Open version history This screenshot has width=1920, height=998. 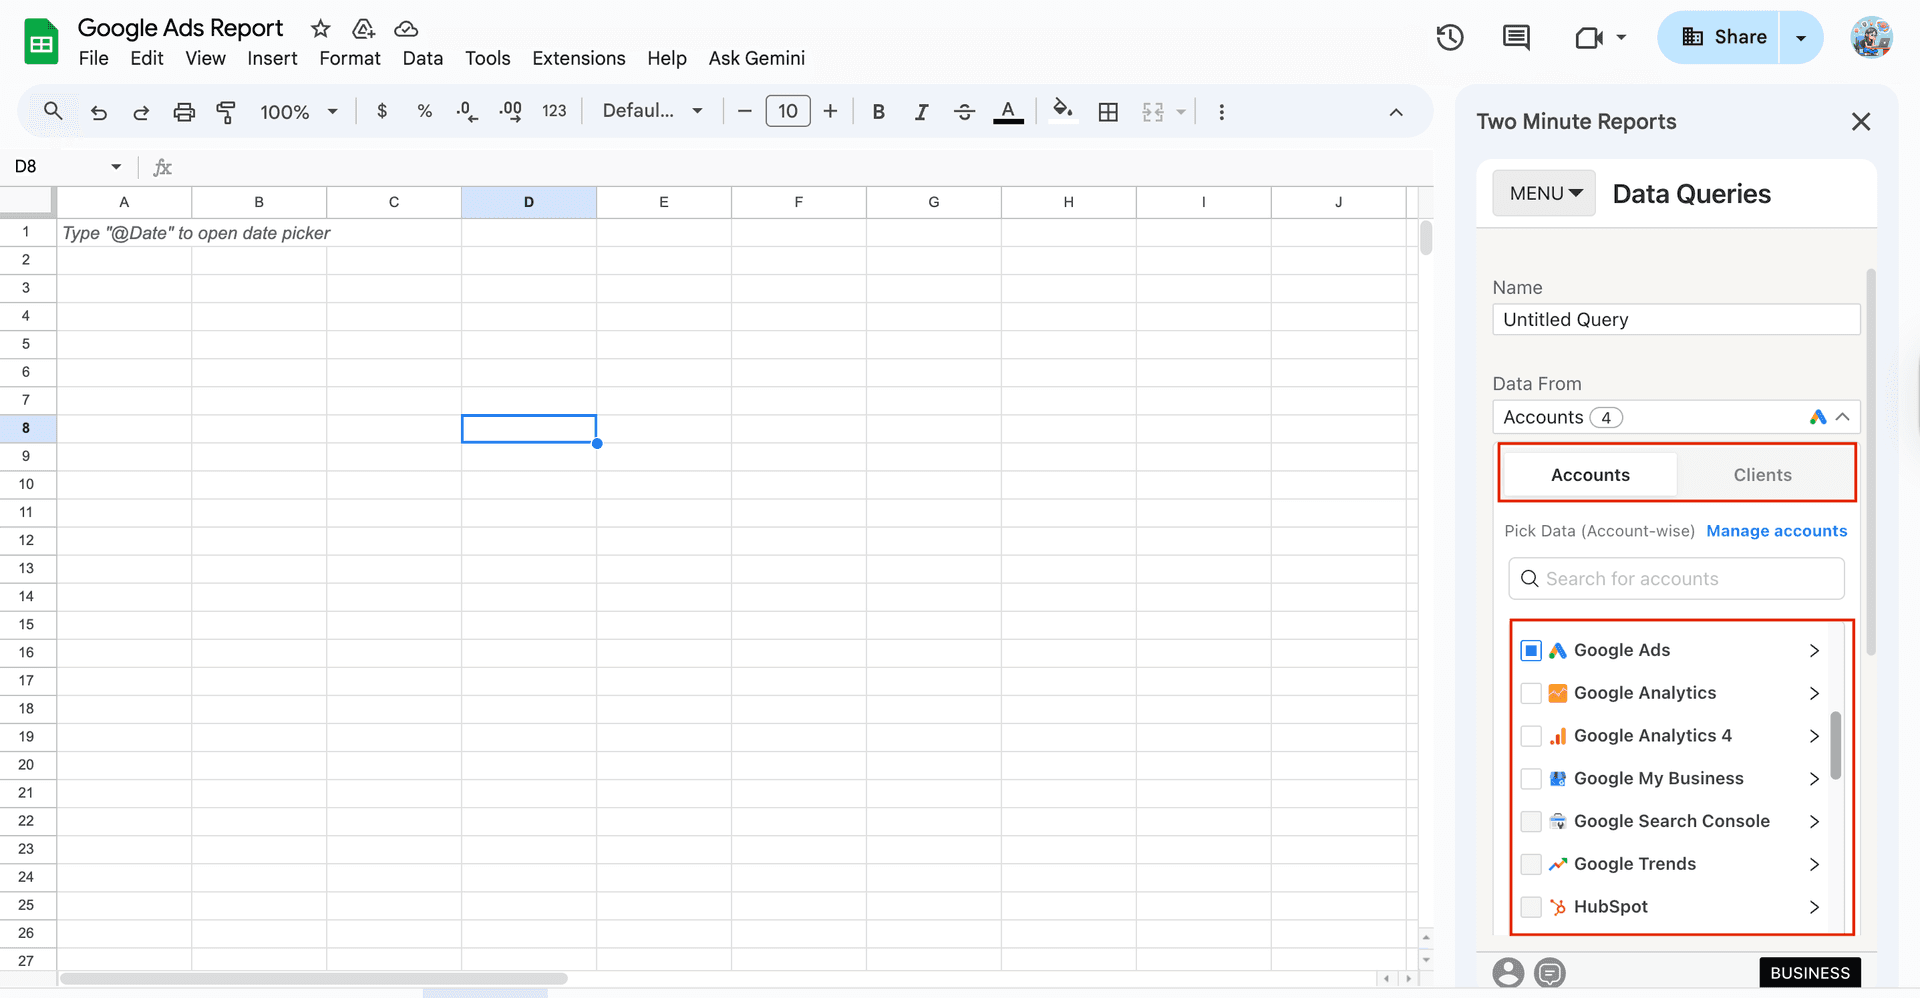click(1449, 37)
